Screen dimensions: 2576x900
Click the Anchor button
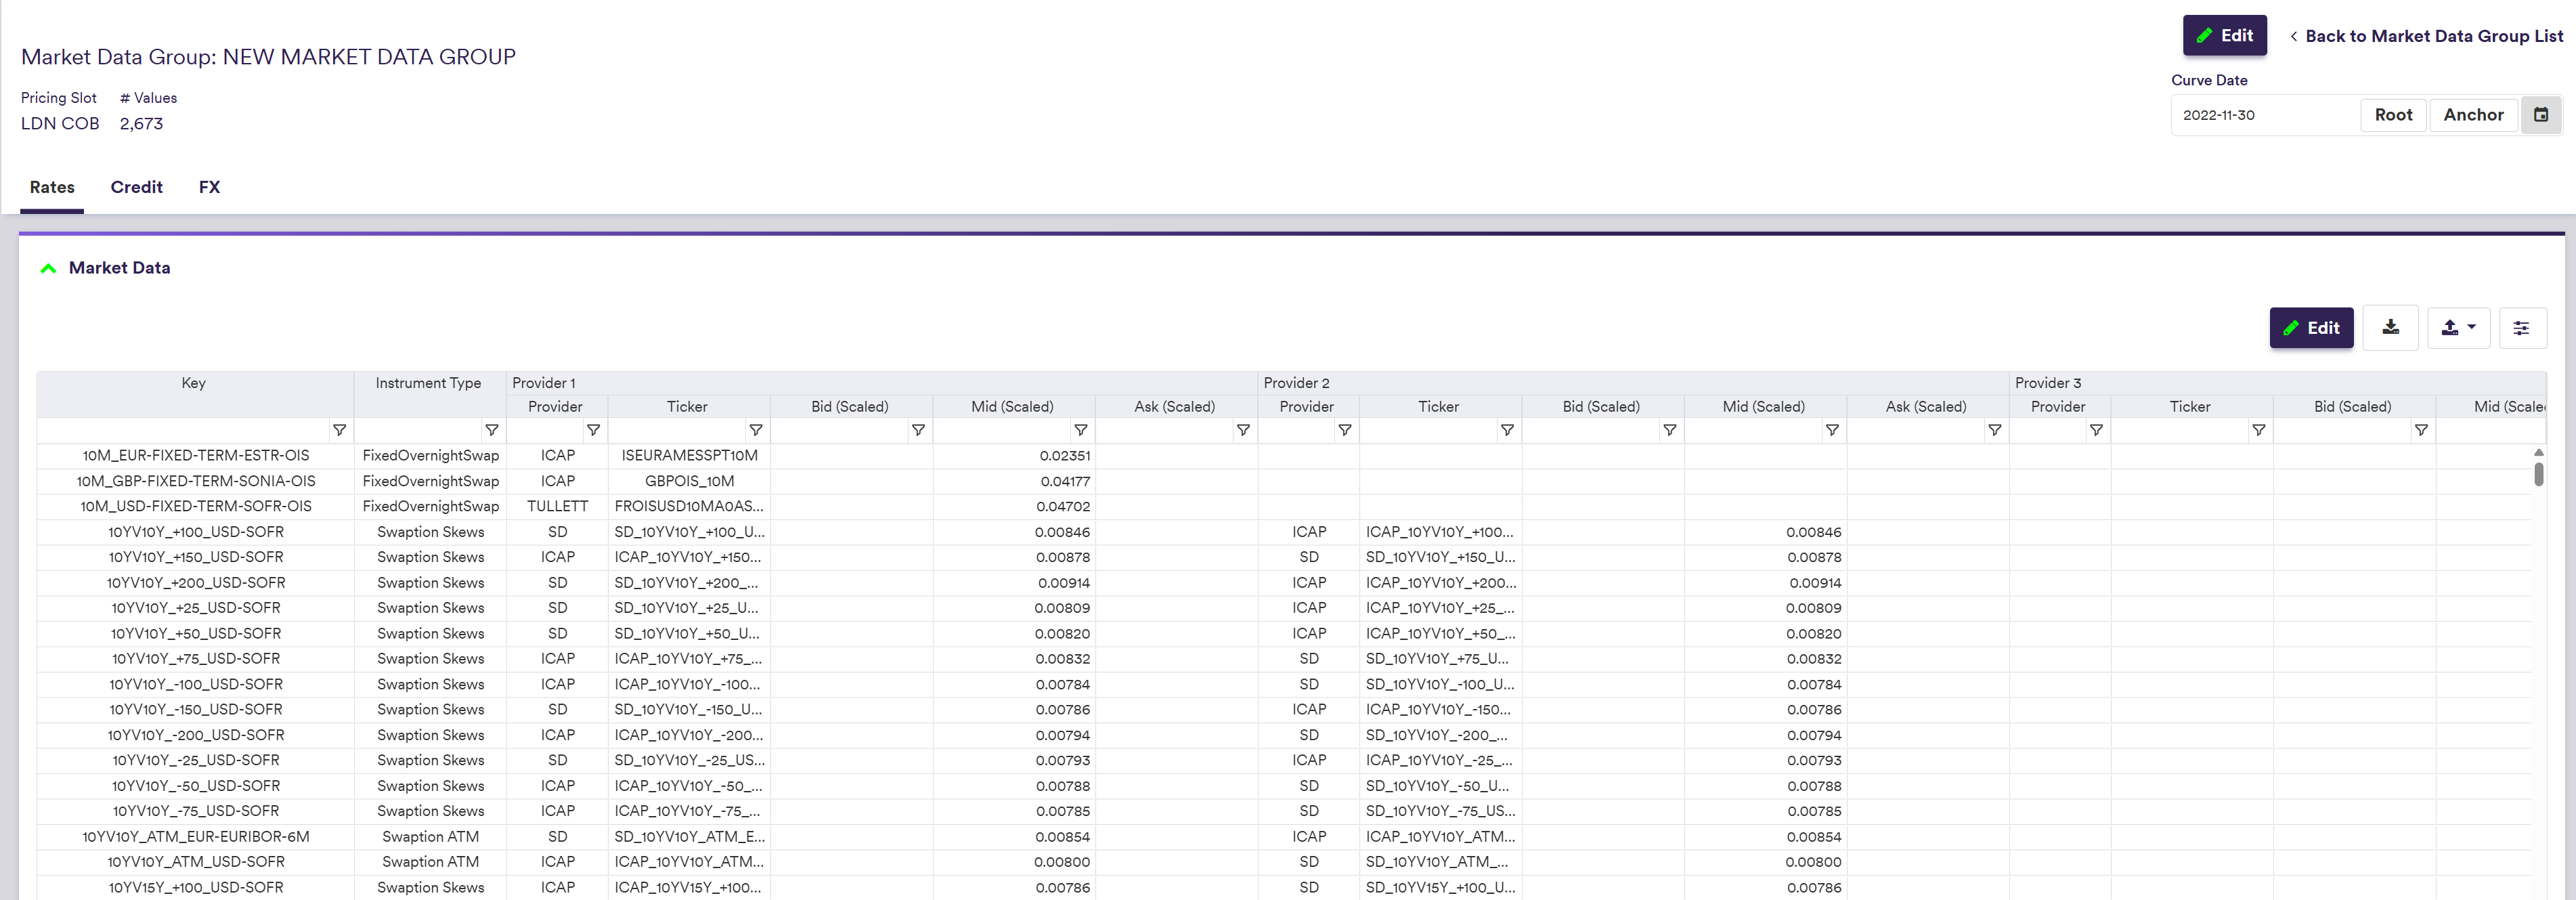click(x=2473, y=115)
